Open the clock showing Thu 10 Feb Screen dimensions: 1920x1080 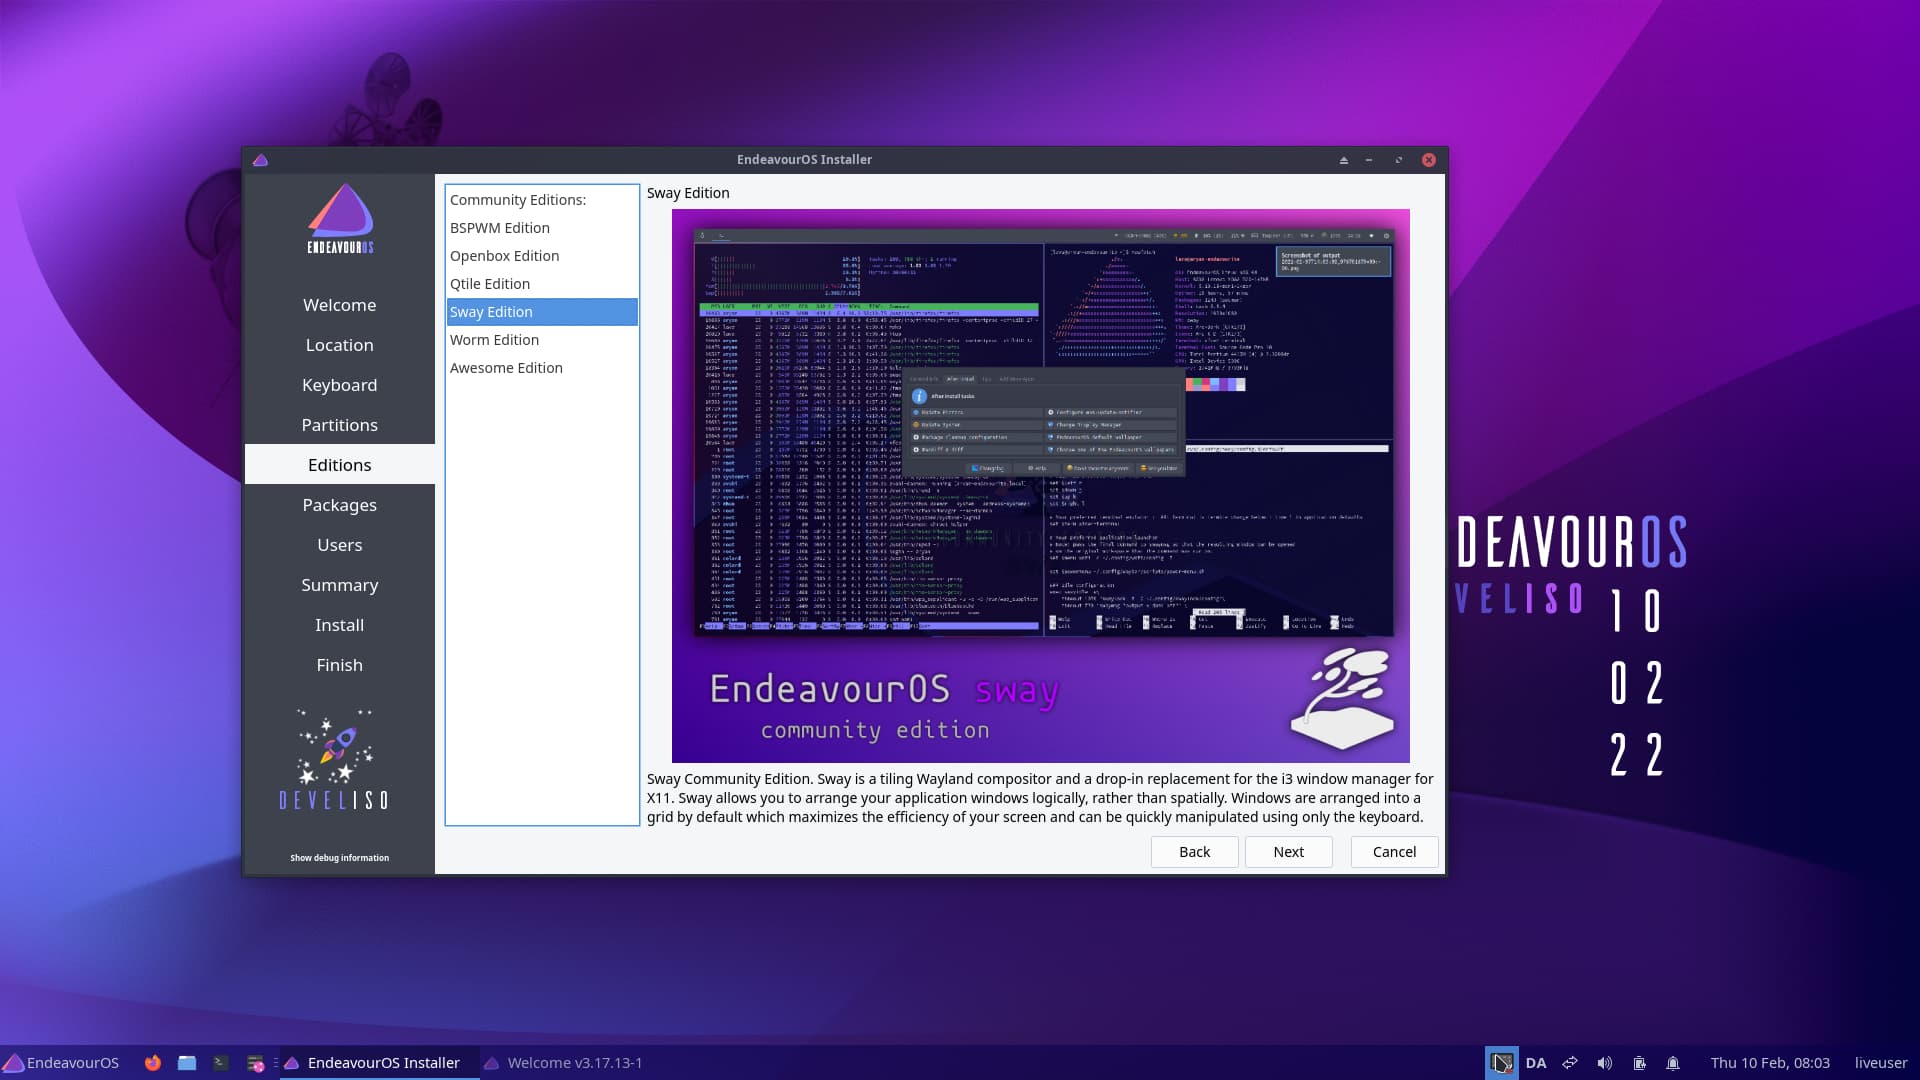point(1770,1063)
